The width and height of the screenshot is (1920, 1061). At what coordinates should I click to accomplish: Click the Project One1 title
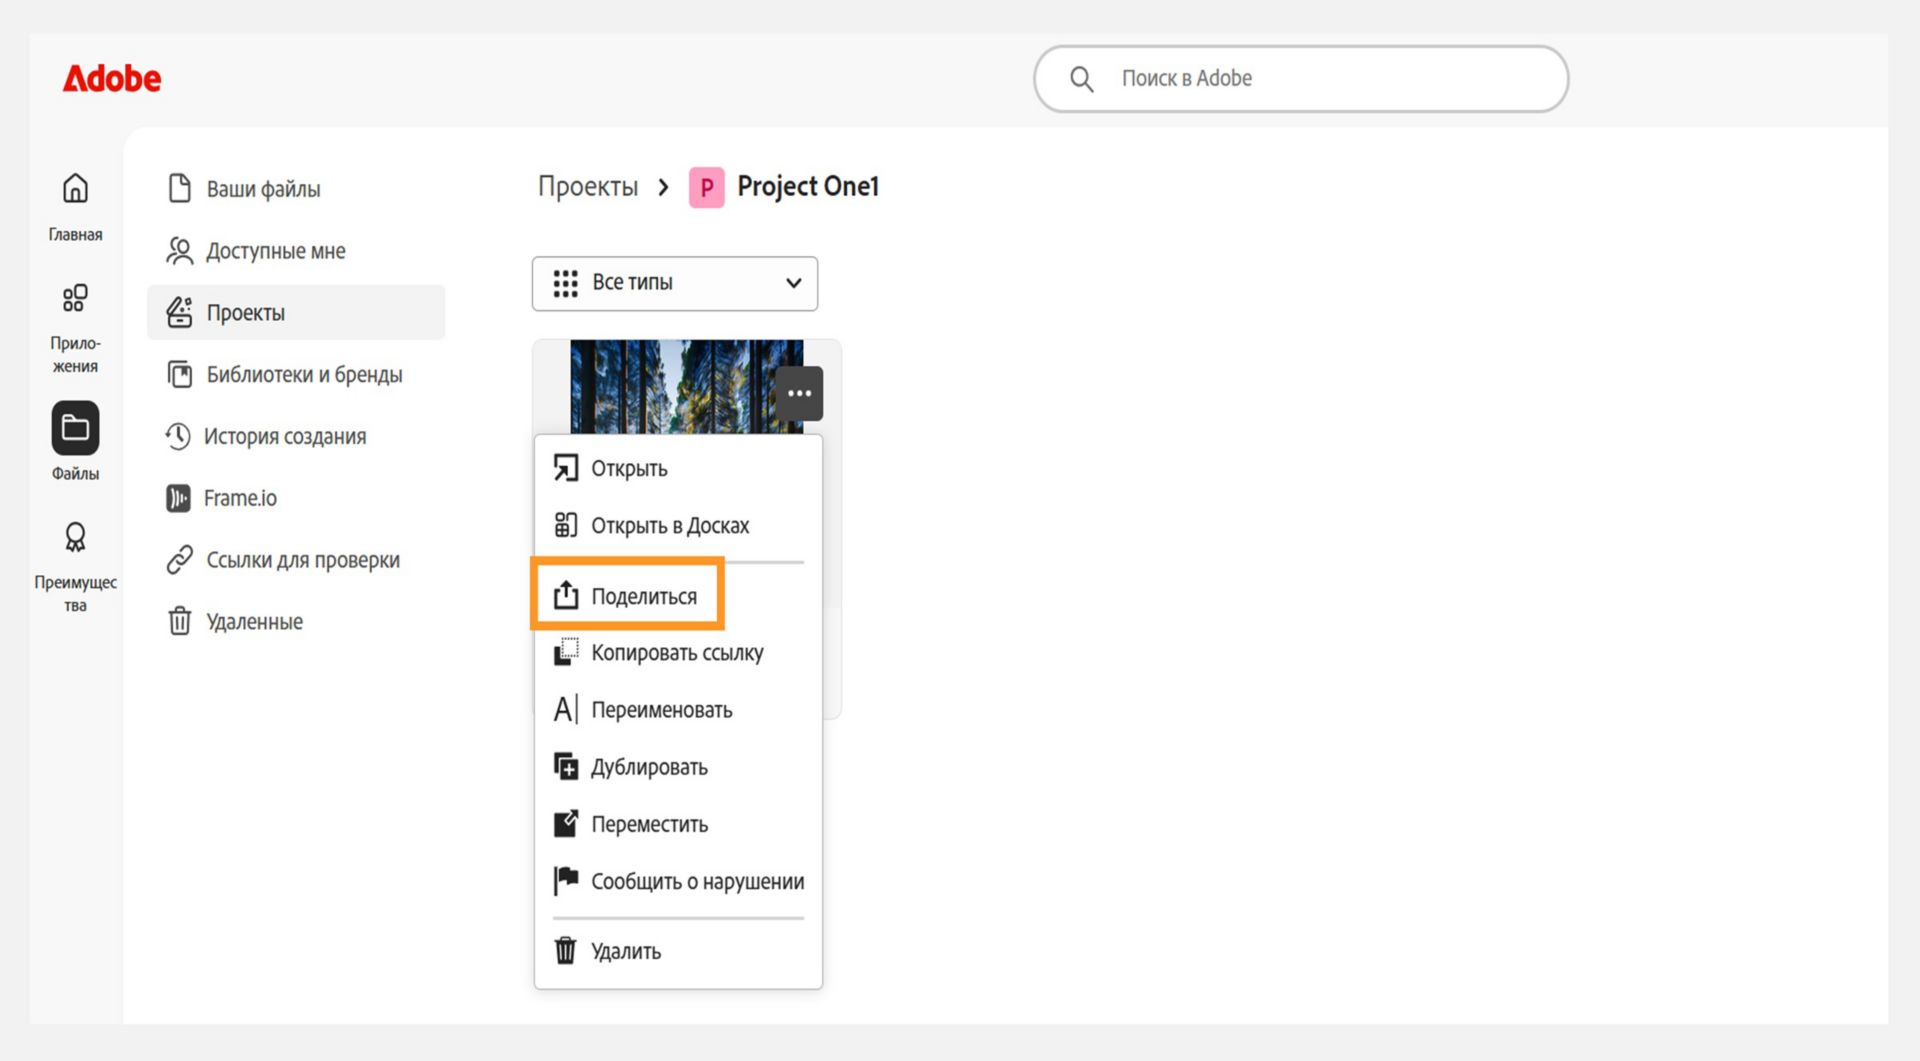coord(808,186)
